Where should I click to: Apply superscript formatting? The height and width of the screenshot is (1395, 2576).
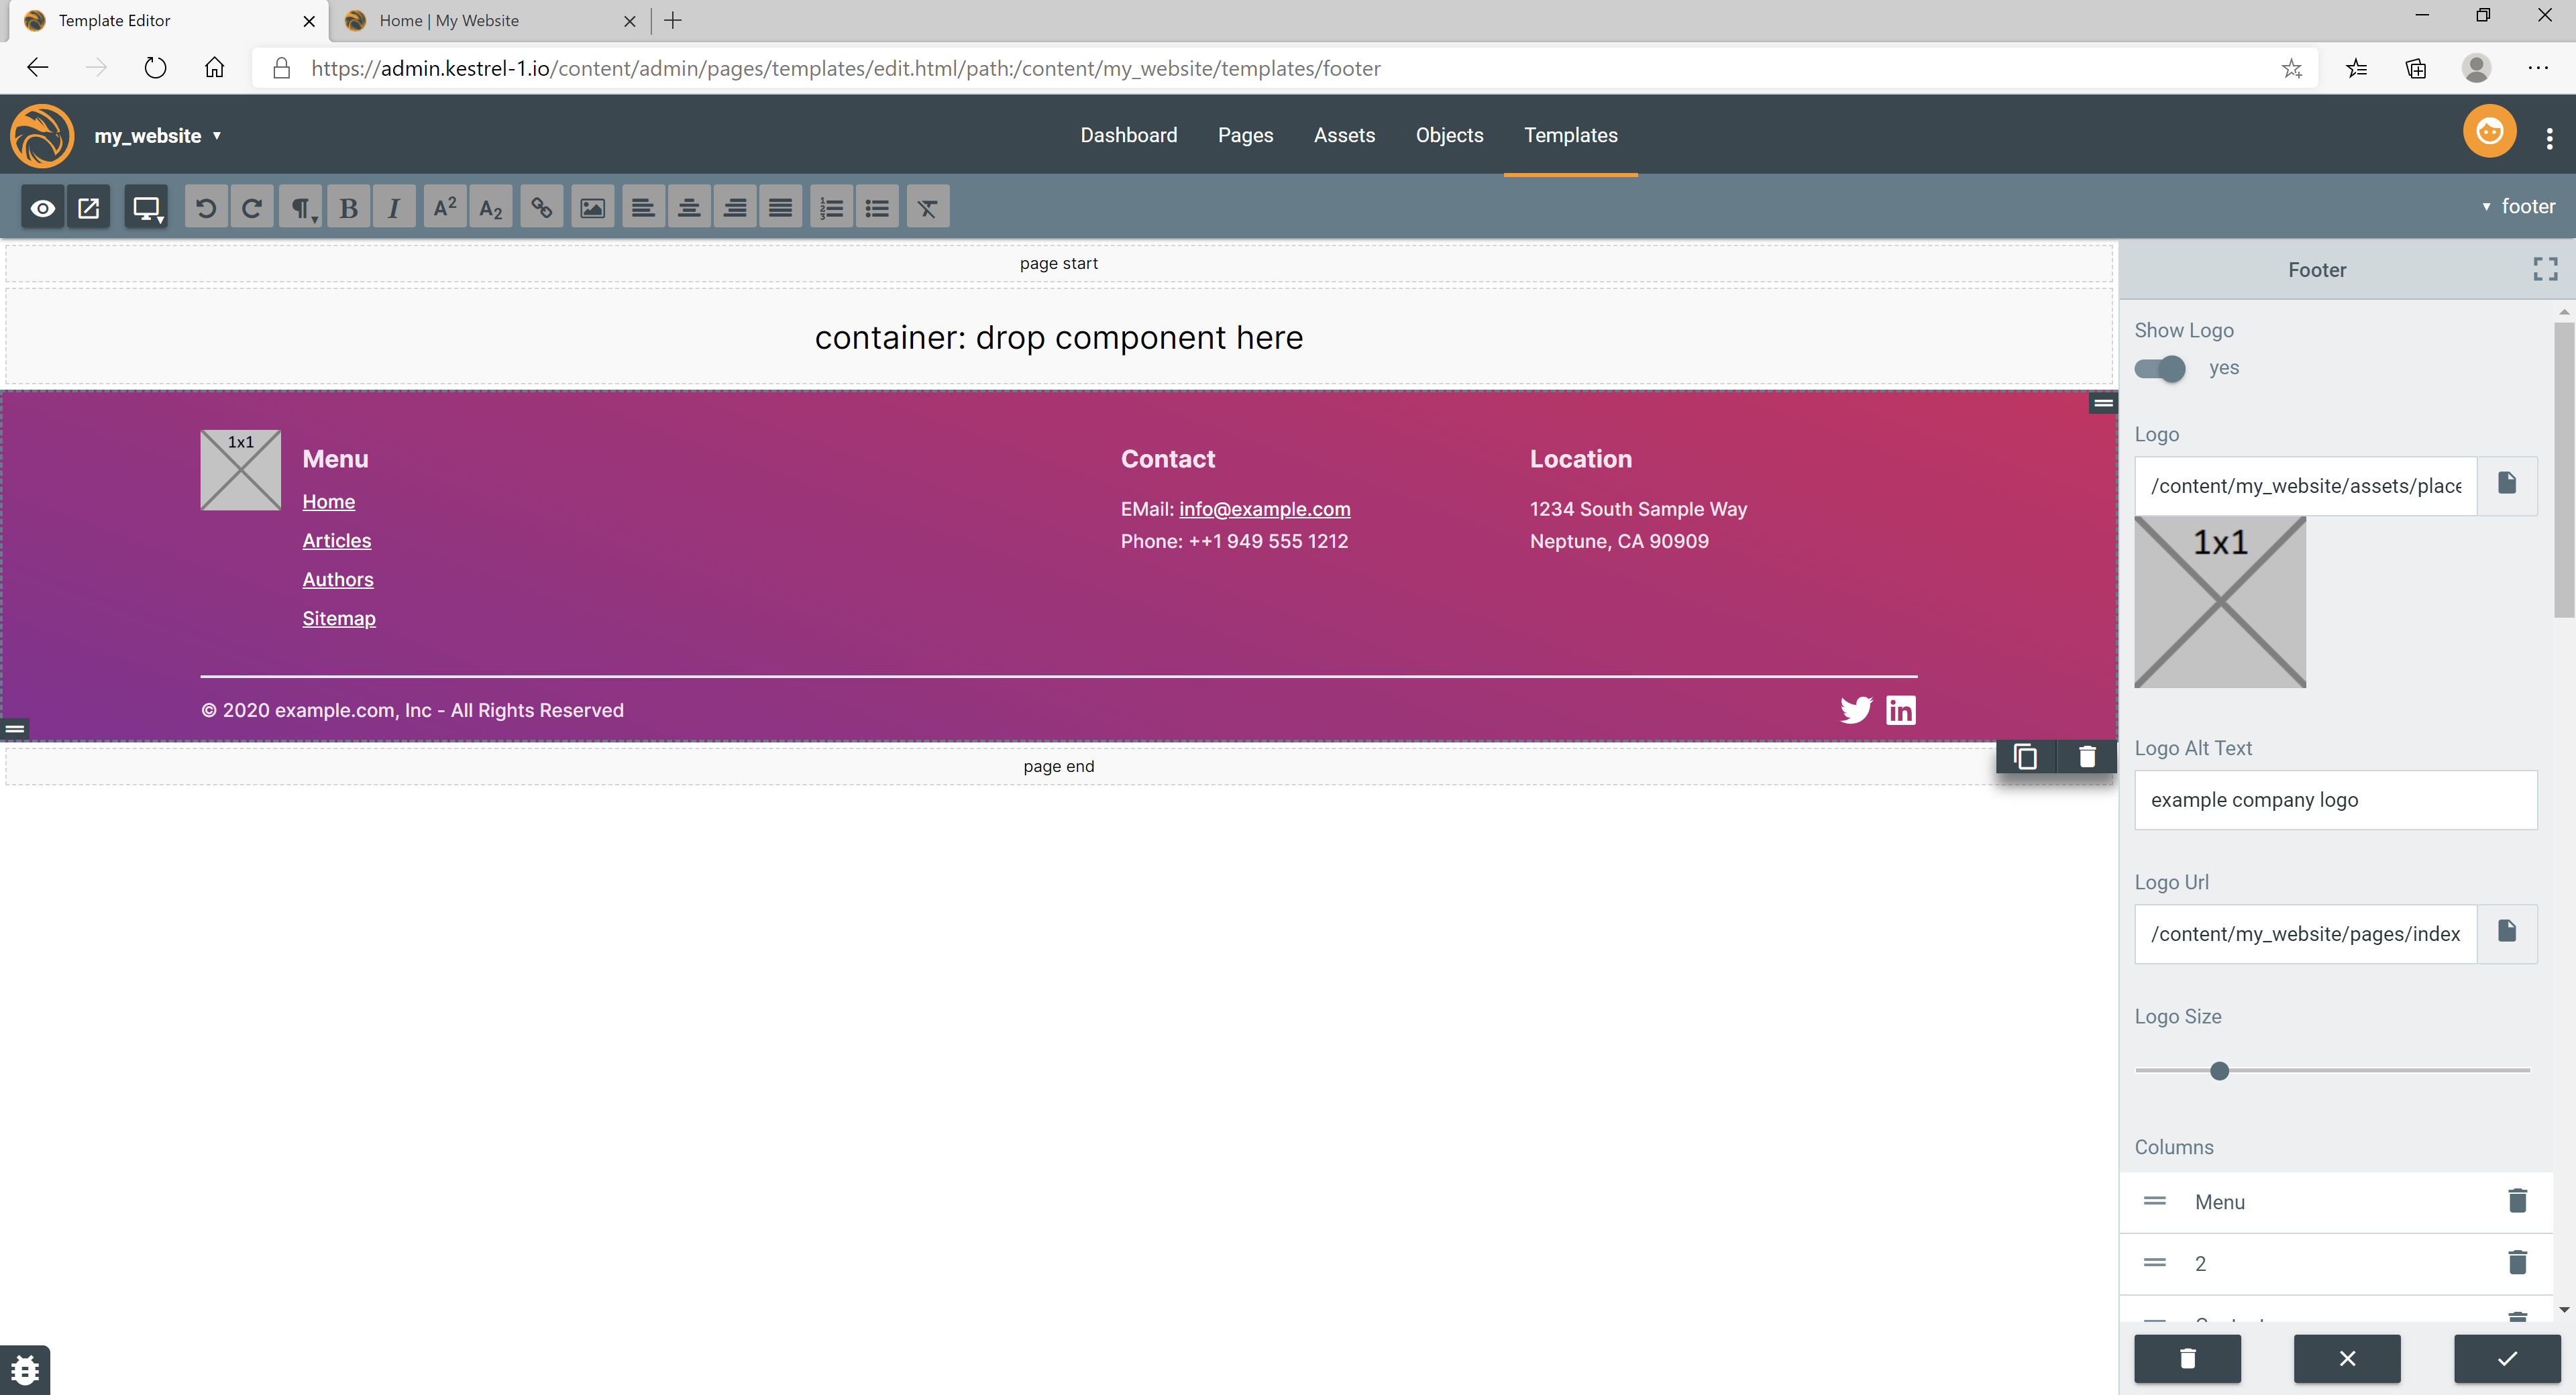pyautogui.click(x=444, y=208)
